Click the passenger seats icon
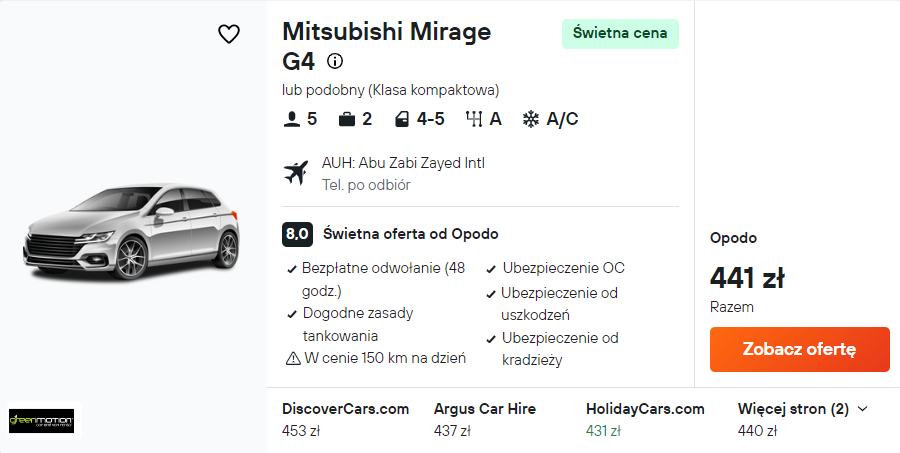Viewport: 900px width, 453px height. tap(292, 119)
